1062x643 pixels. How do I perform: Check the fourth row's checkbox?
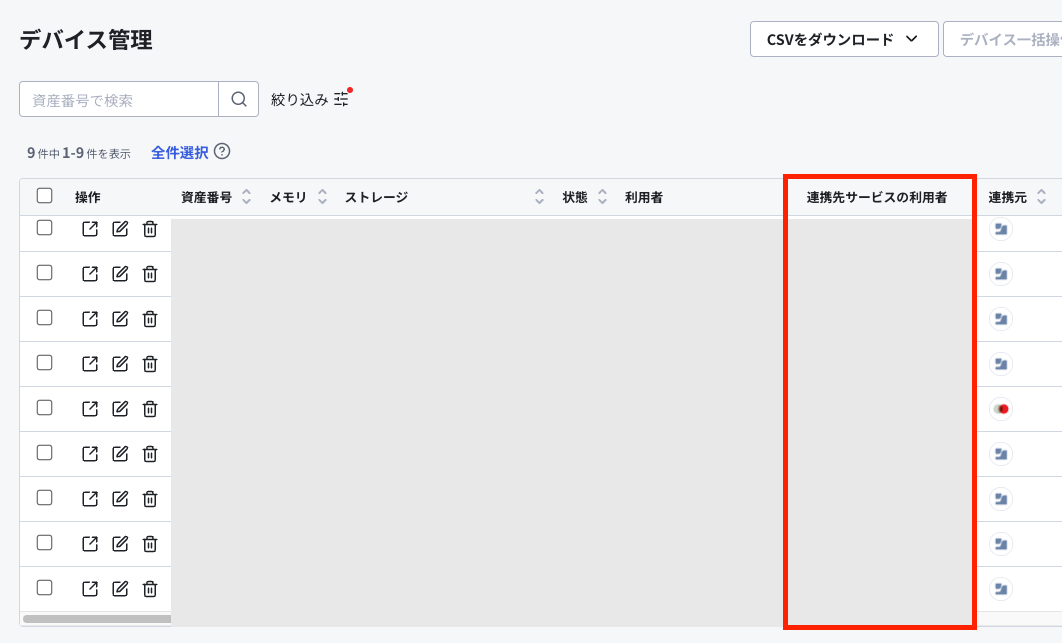point(44,362)
